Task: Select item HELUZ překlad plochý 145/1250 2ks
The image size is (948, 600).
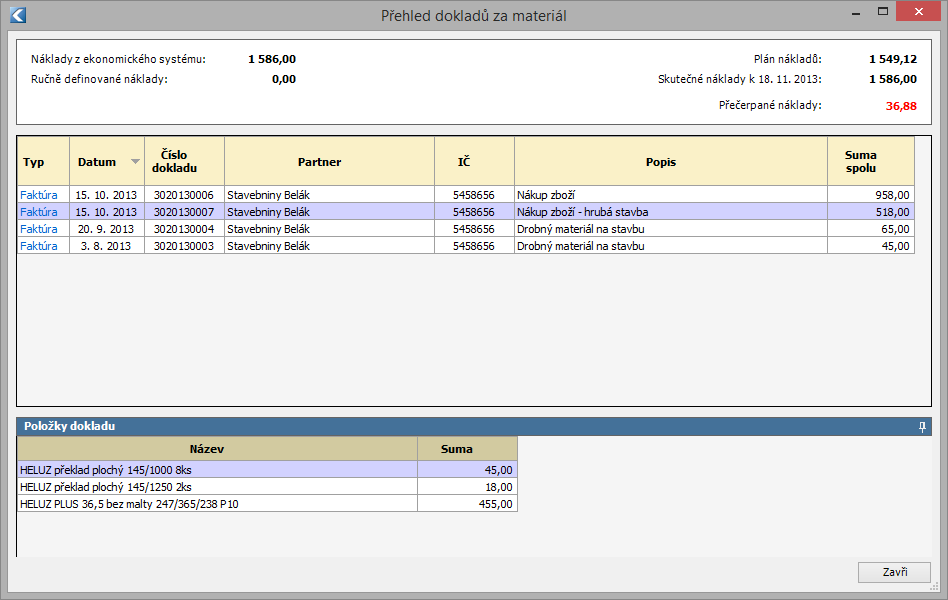Action: [x=218, y=487]
